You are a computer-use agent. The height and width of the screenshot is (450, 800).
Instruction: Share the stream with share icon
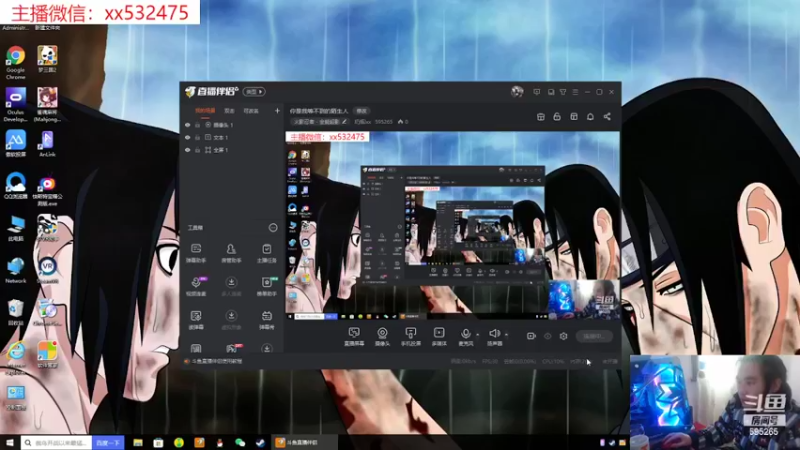[607, 117]
